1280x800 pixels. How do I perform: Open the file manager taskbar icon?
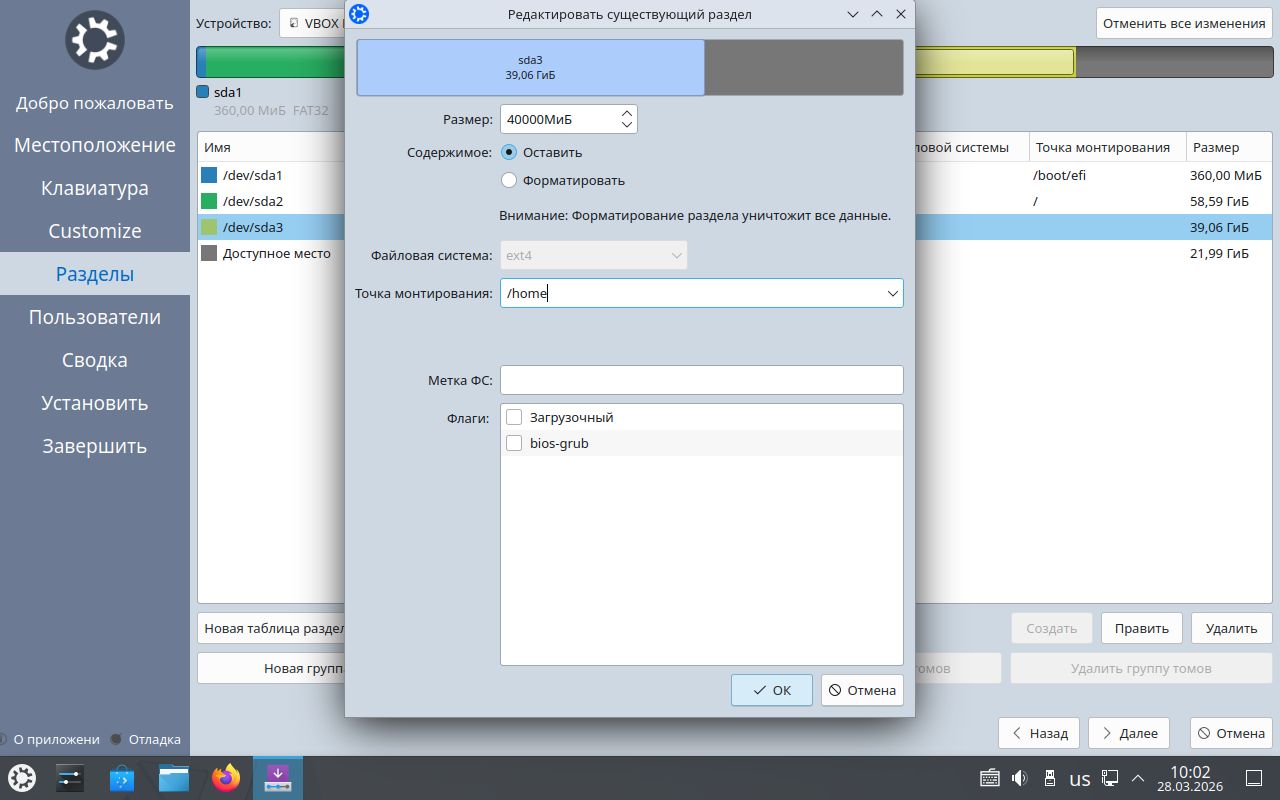coord(174,778)
